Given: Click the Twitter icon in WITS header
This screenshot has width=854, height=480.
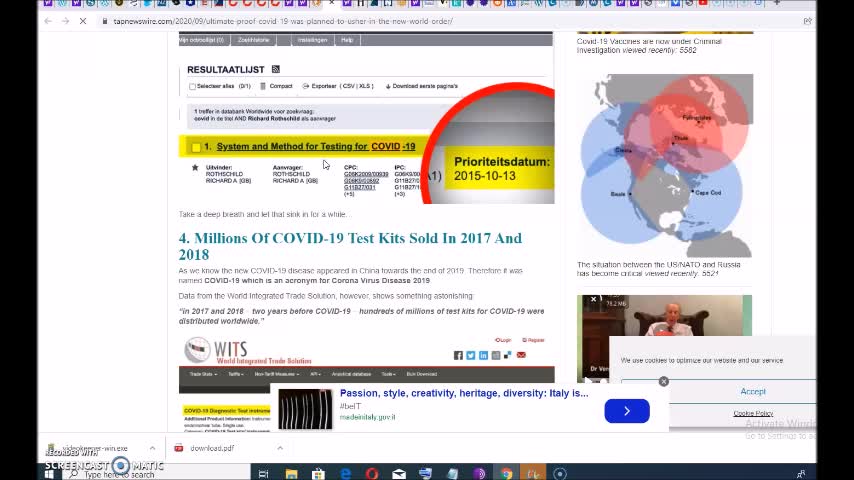Looking at the screenshot, I should [471, 355].
